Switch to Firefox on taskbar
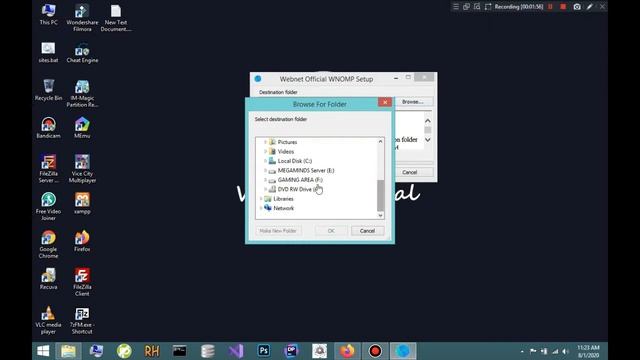 click(x=347, y=351)
